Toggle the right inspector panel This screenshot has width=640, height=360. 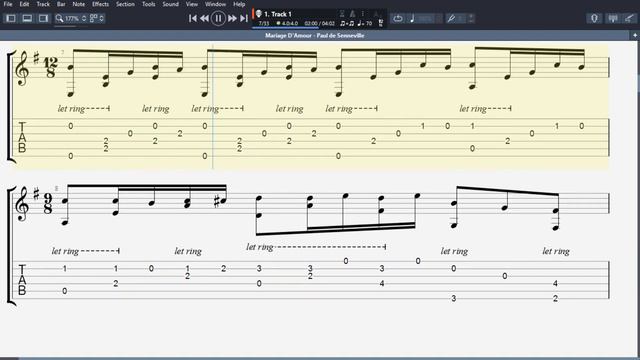[x=43, y=18]
